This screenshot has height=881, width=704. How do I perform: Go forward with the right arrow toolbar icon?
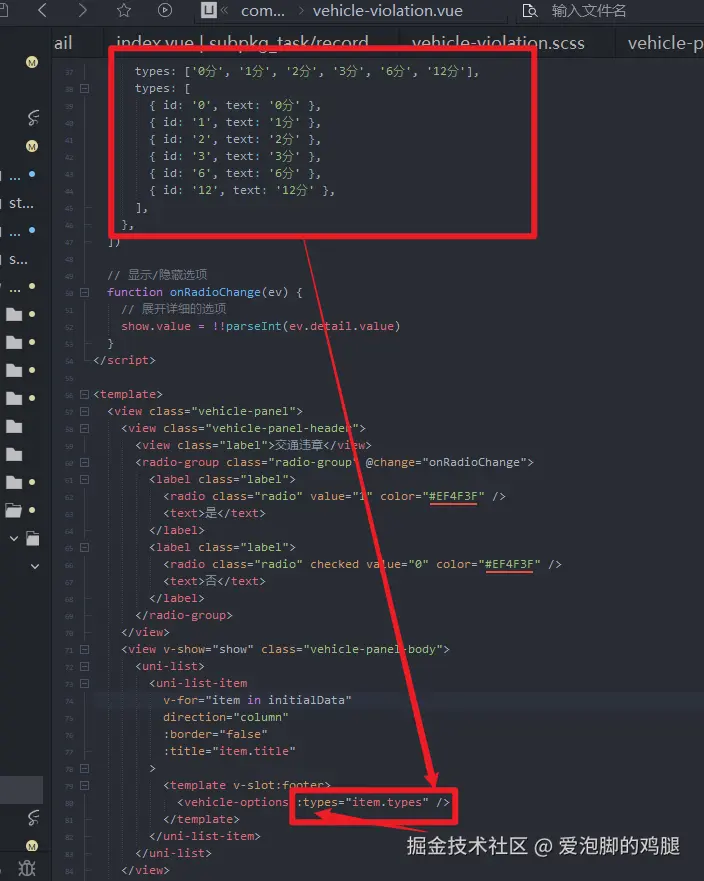[x=83, y=10]
